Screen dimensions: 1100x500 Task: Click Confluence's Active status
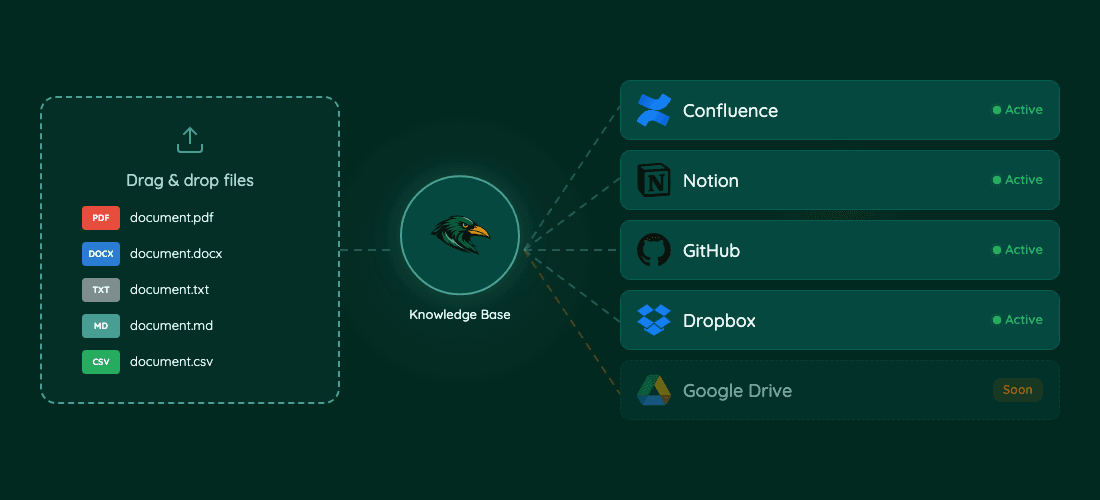(1017, 110)
